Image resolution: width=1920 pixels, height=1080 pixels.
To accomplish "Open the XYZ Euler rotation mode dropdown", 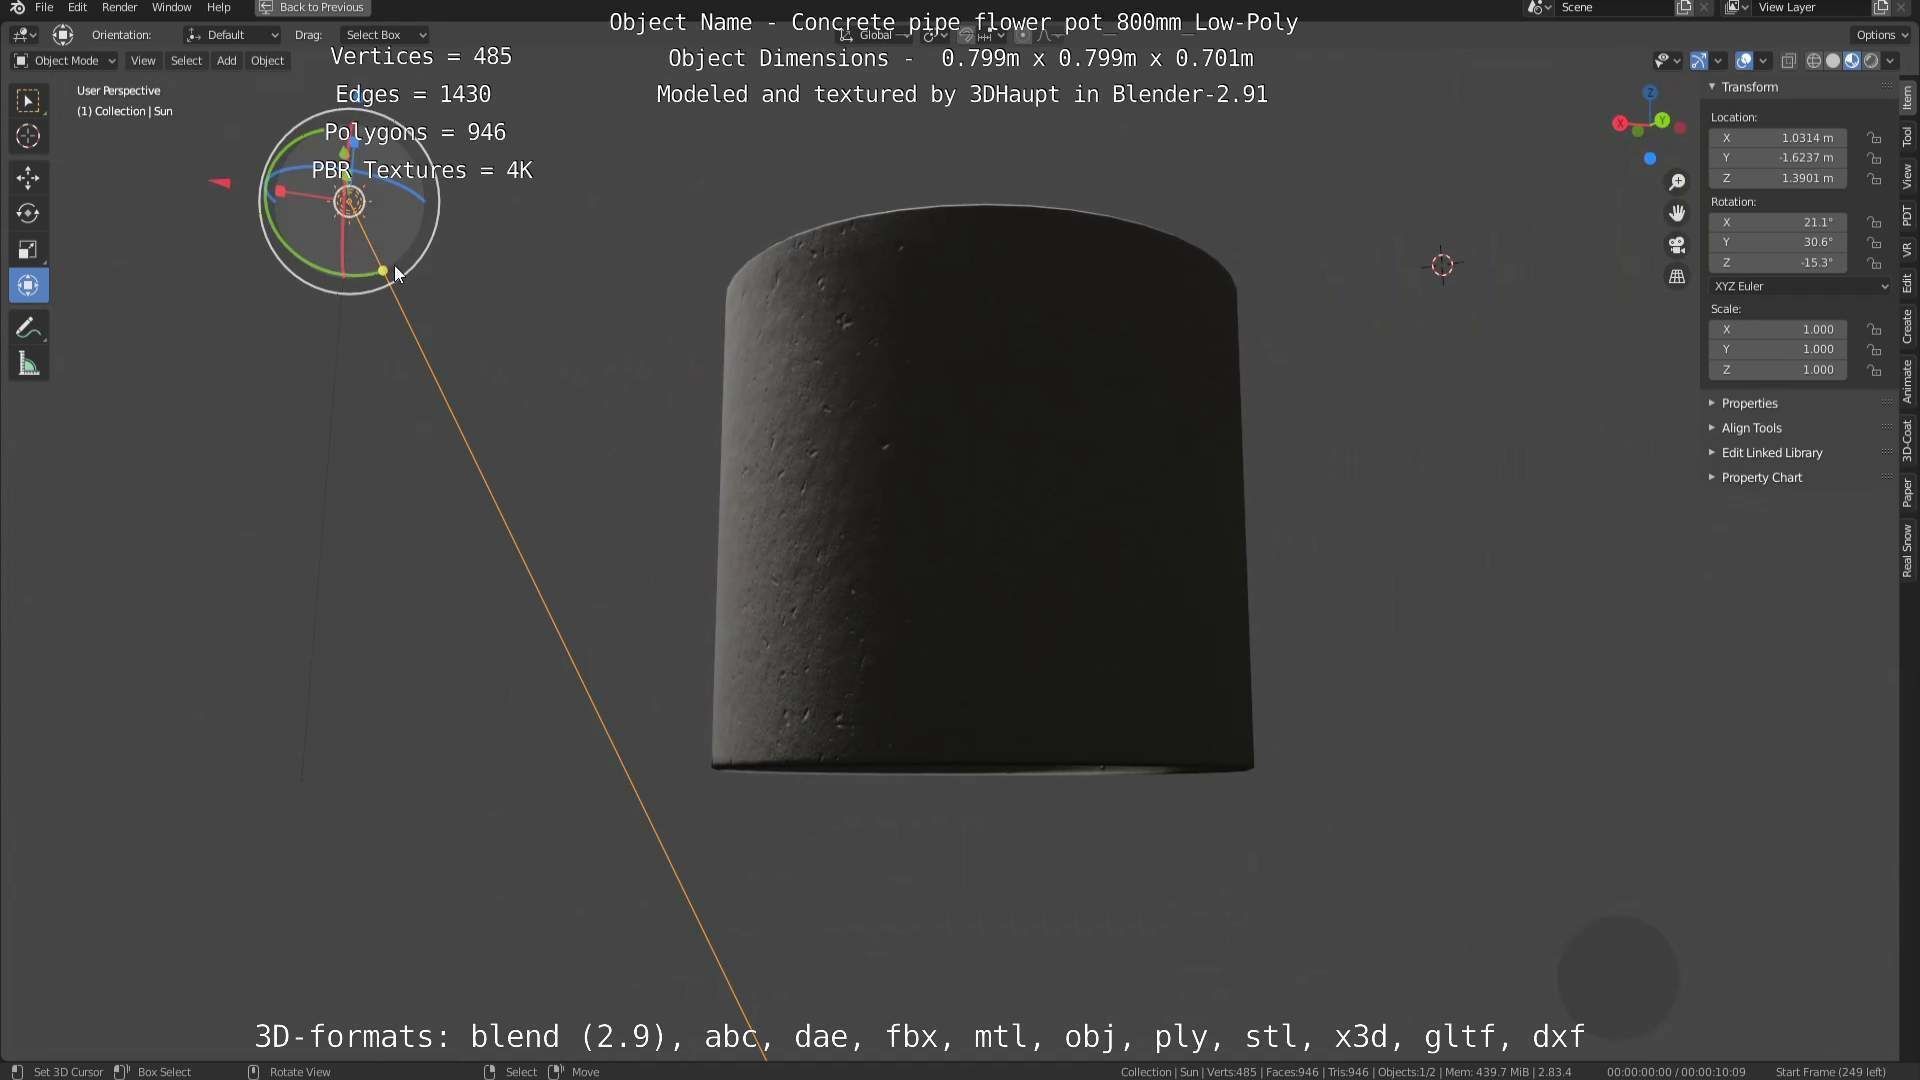I will point(1800,286).
